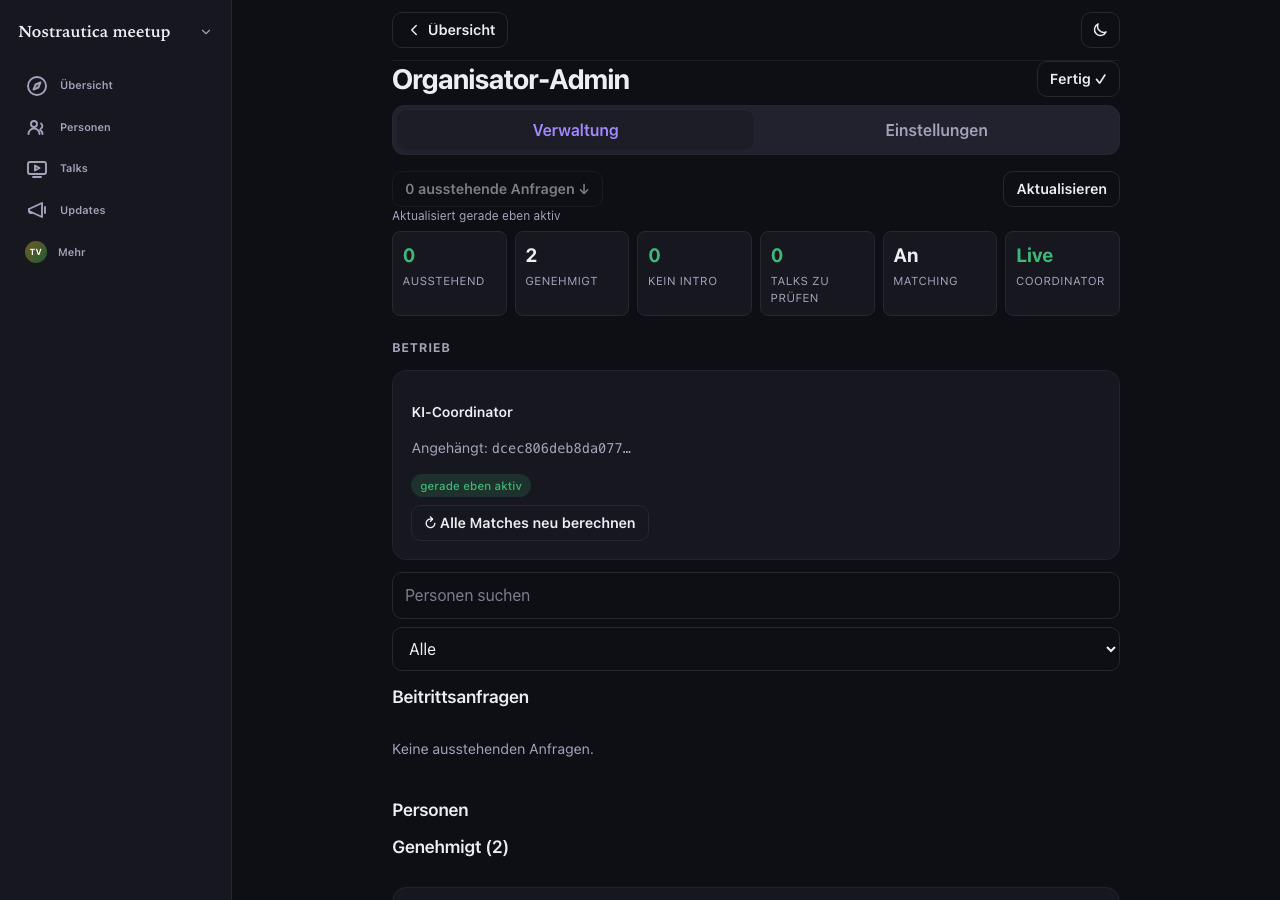This screenshot has height=900, width=1280.
Task: Select the Ausstehend stat card
Action: click(x=449, y=274)
